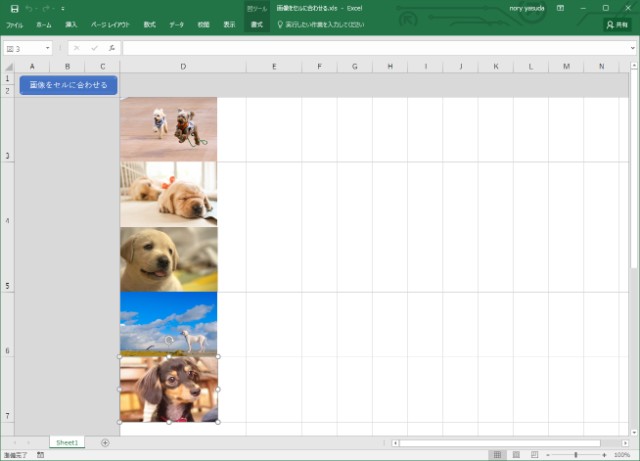Open the Name Box dropdown
This screenshot has width=640, height=461.
[x=47, y=48]
